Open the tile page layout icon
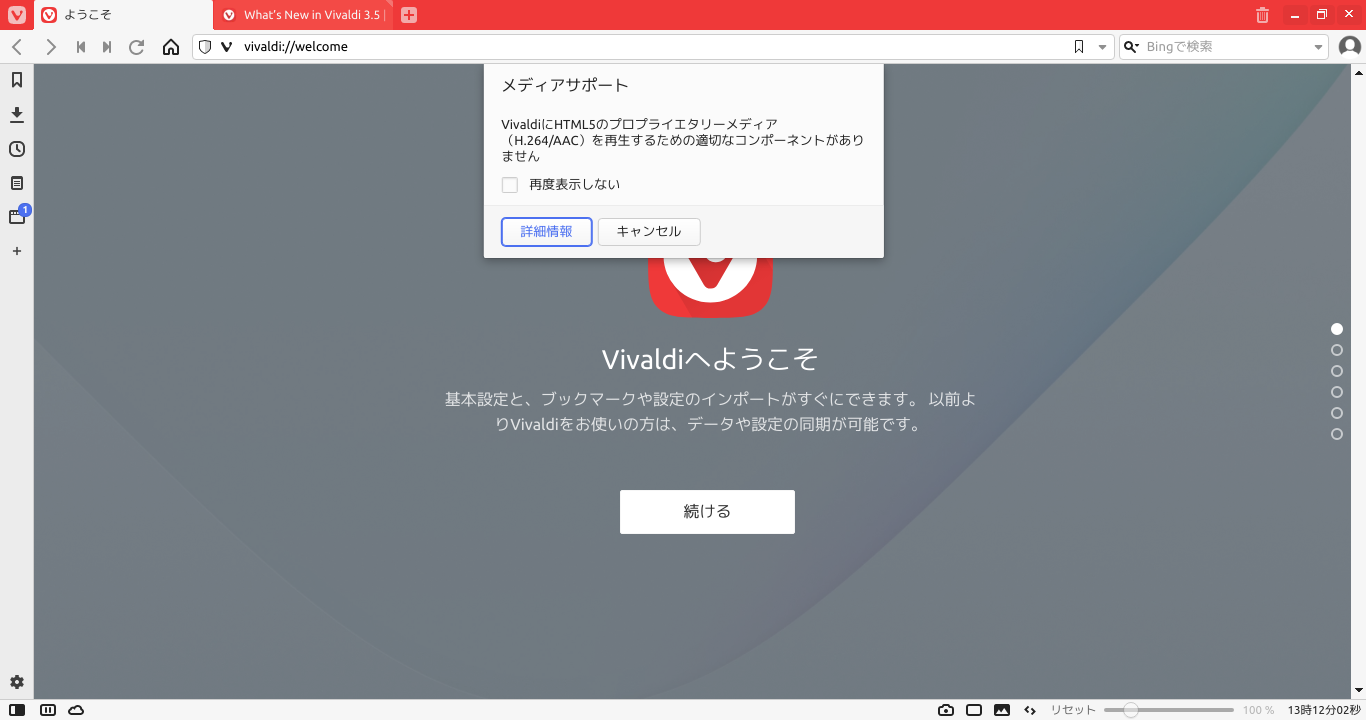This screenshot has height=720, width=1366. pyautogui.click(x=974, y=710)
